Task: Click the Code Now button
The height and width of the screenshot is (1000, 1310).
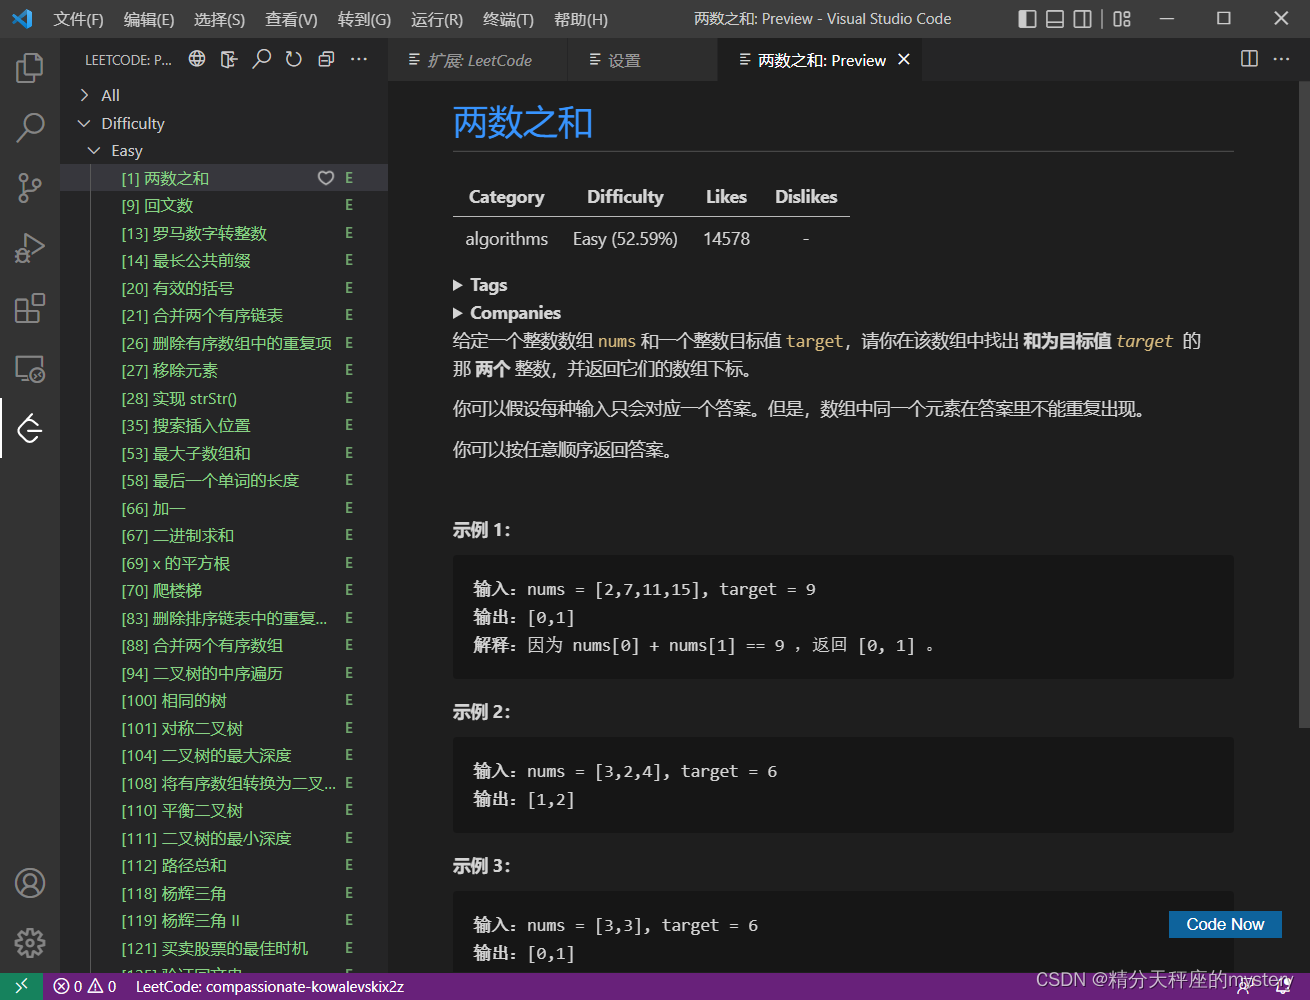Action: (1224, 924)
